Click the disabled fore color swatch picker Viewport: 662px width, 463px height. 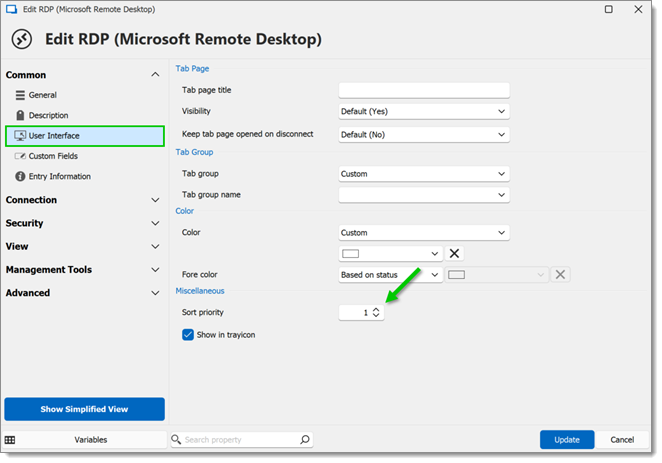(496, 275)
